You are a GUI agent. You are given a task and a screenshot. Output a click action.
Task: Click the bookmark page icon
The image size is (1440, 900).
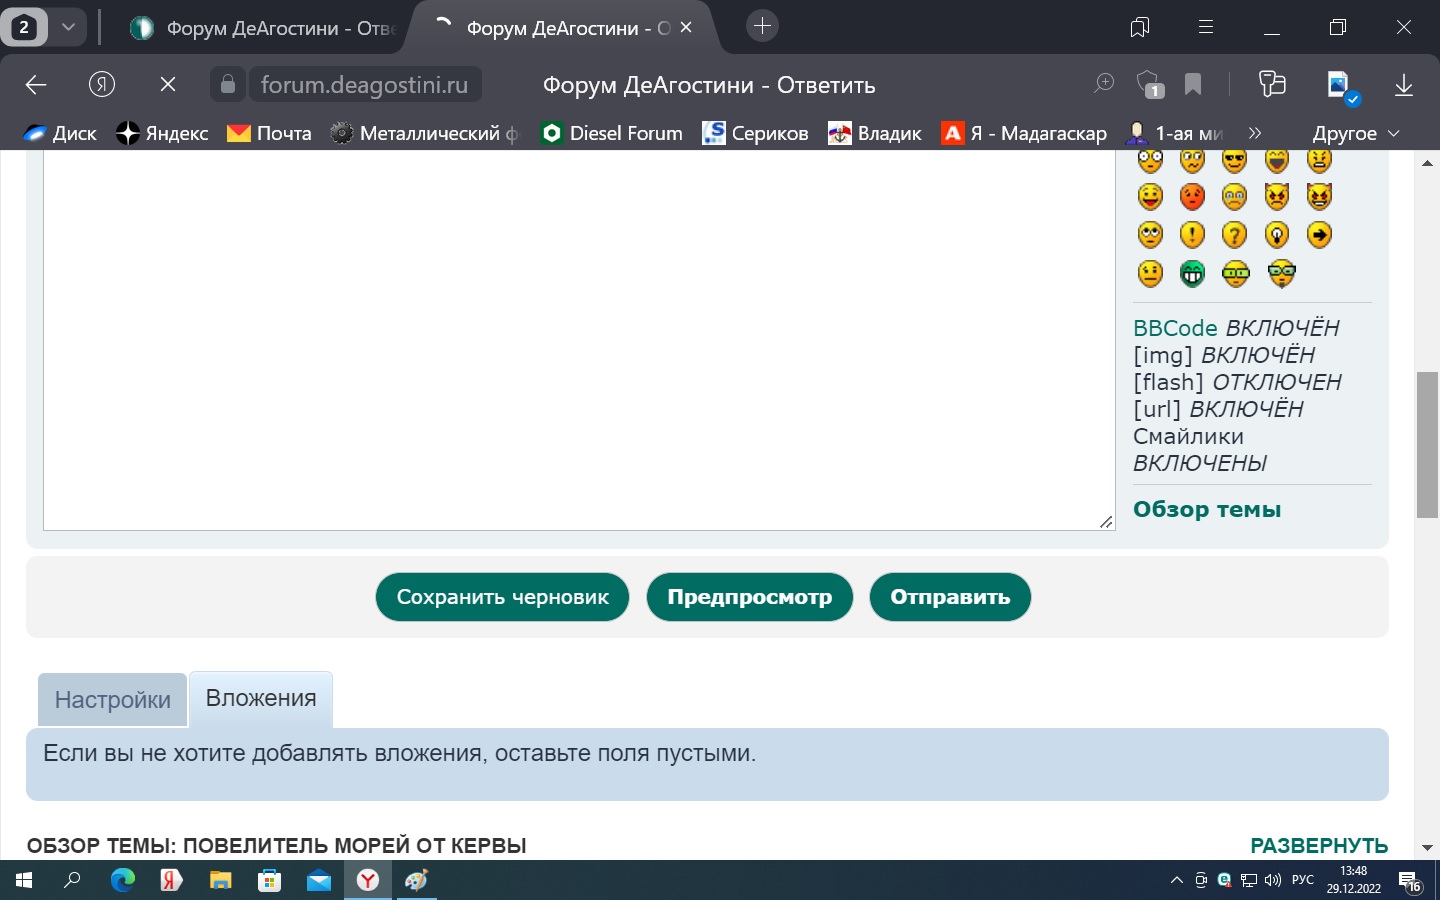point(1192,85)
